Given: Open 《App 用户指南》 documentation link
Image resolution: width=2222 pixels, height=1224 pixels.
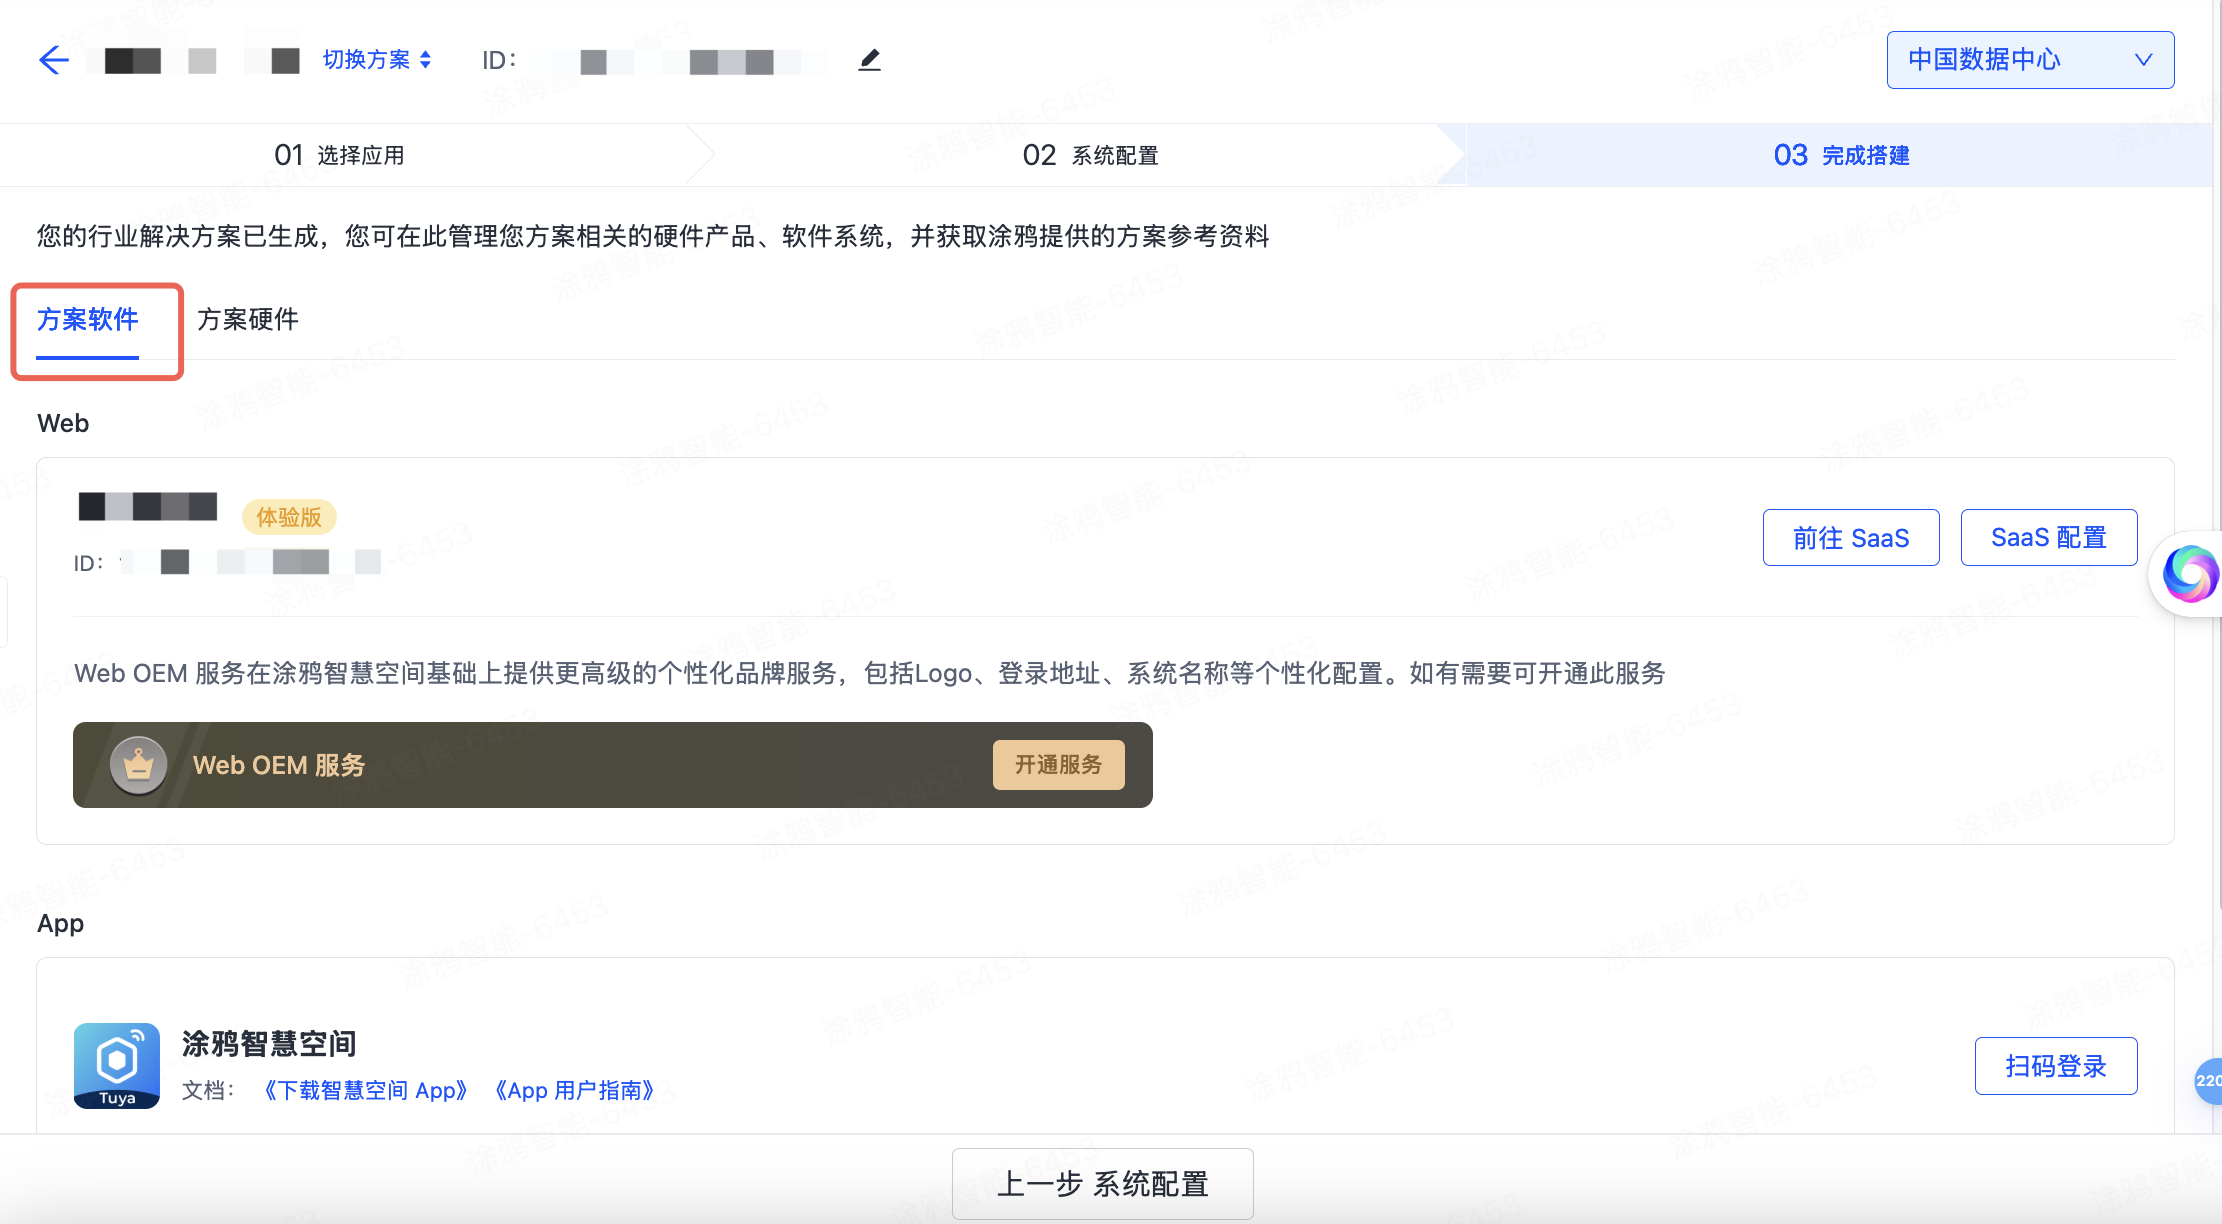Looking at the screenshot, I should pos(574,1090).
